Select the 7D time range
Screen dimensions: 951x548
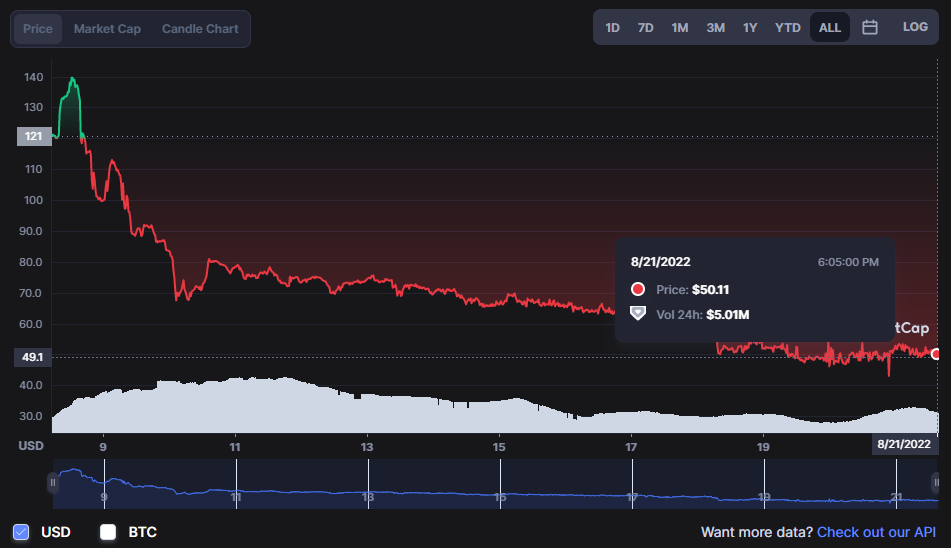pyautogui.click(x=646, y=28)
